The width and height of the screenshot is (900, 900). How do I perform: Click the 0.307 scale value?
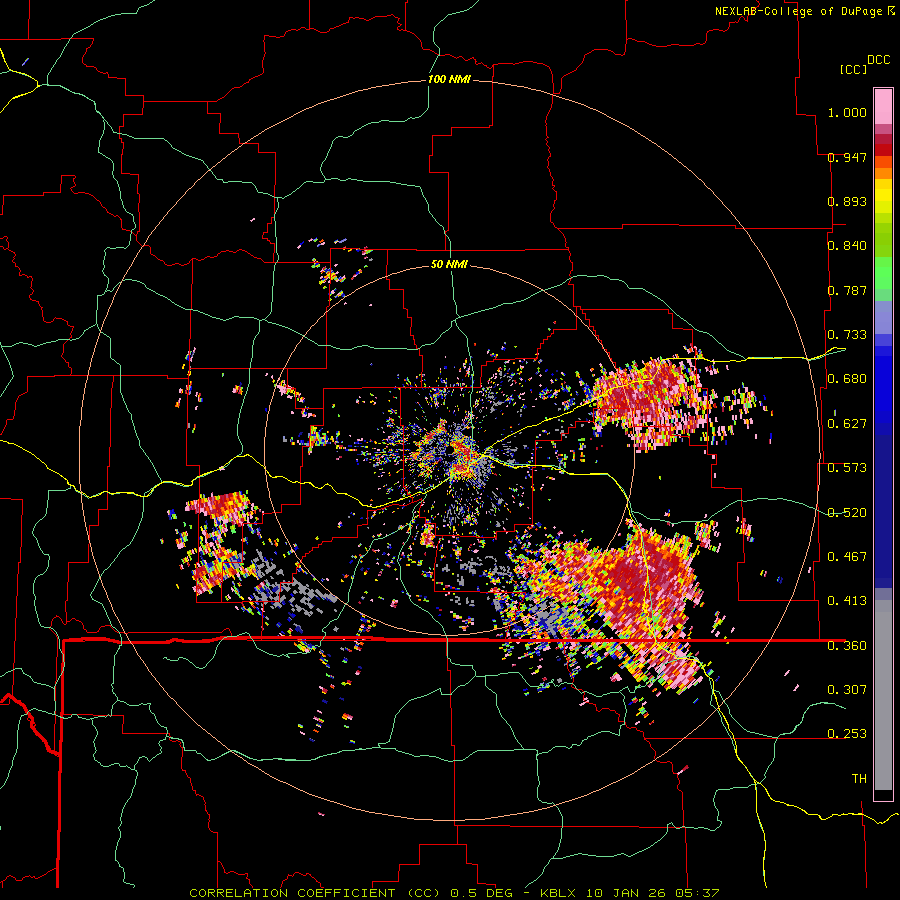(x=847, y=689)
